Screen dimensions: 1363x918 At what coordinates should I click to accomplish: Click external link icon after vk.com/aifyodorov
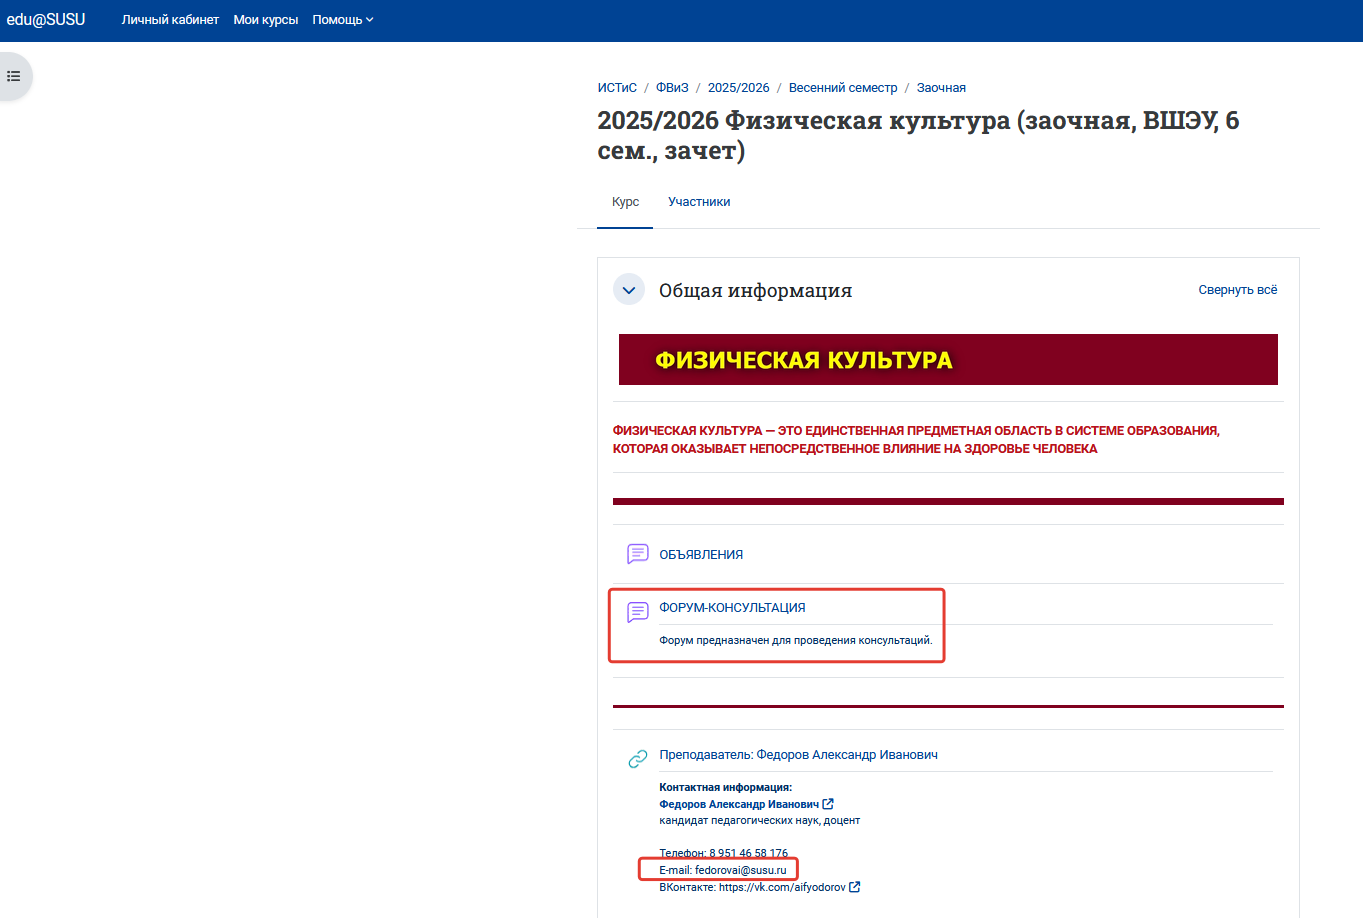coord(855,887)
